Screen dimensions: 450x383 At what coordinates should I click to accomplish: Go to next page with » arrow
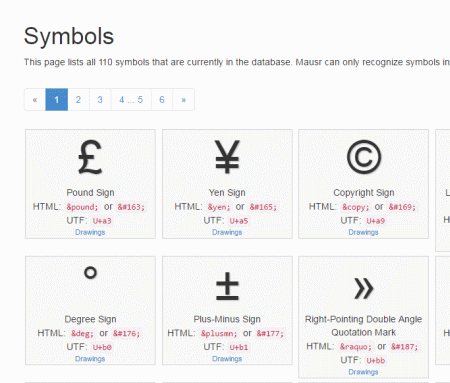183,99
